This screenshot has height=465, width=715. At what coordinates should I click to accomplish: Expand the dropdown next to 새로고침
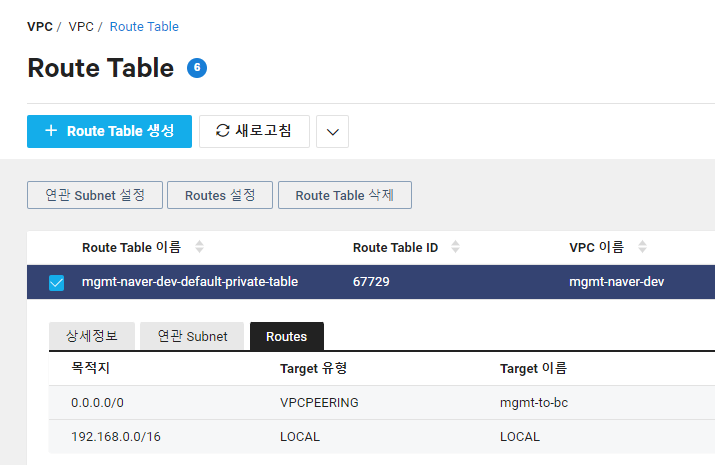(x=332, y=131)
